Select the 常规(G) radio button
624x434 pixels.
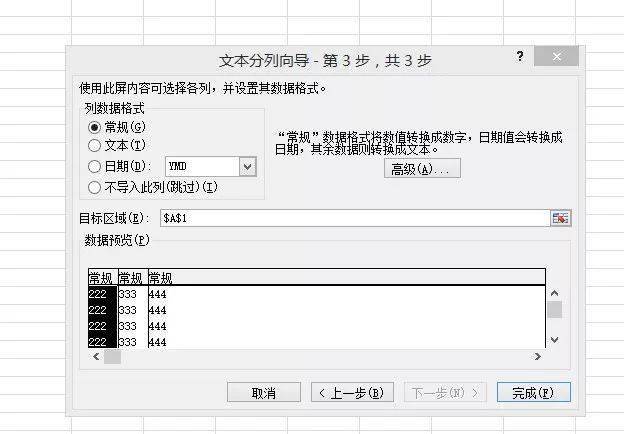(95, 127)
